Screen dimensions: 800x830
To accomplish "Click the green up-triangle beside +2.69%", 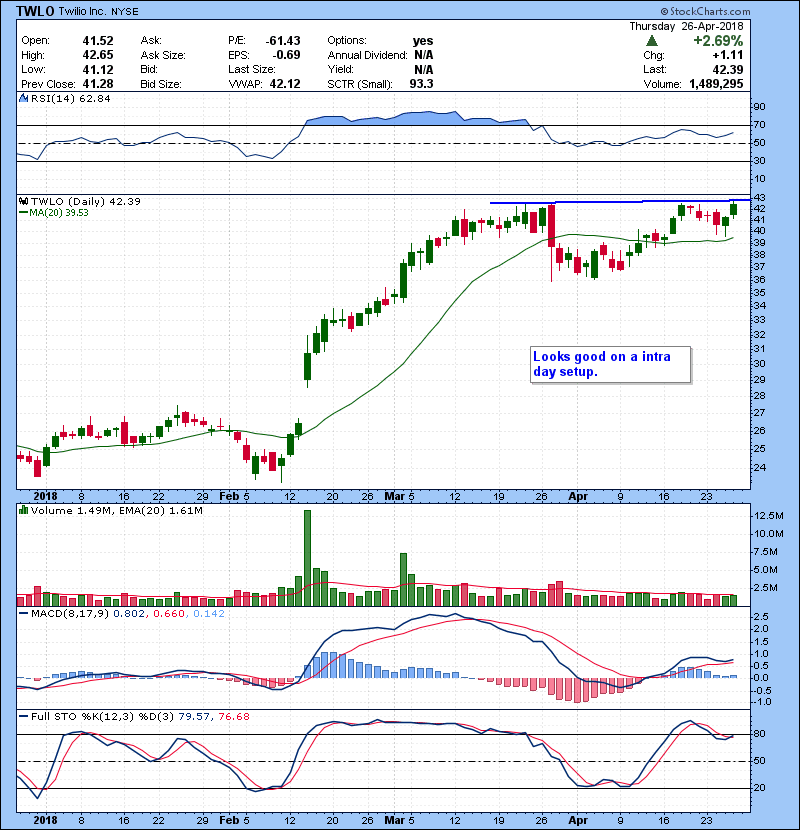I will (x=652, y=41).
